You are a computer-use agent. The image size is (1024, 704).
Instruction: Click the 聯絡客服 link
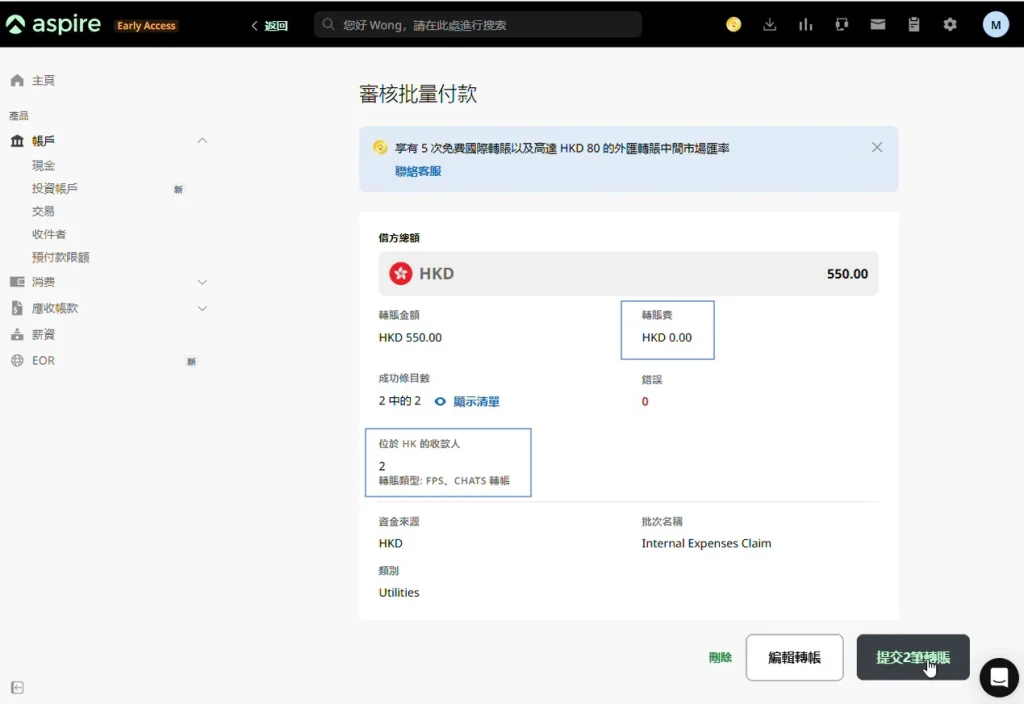coord(418,171)
